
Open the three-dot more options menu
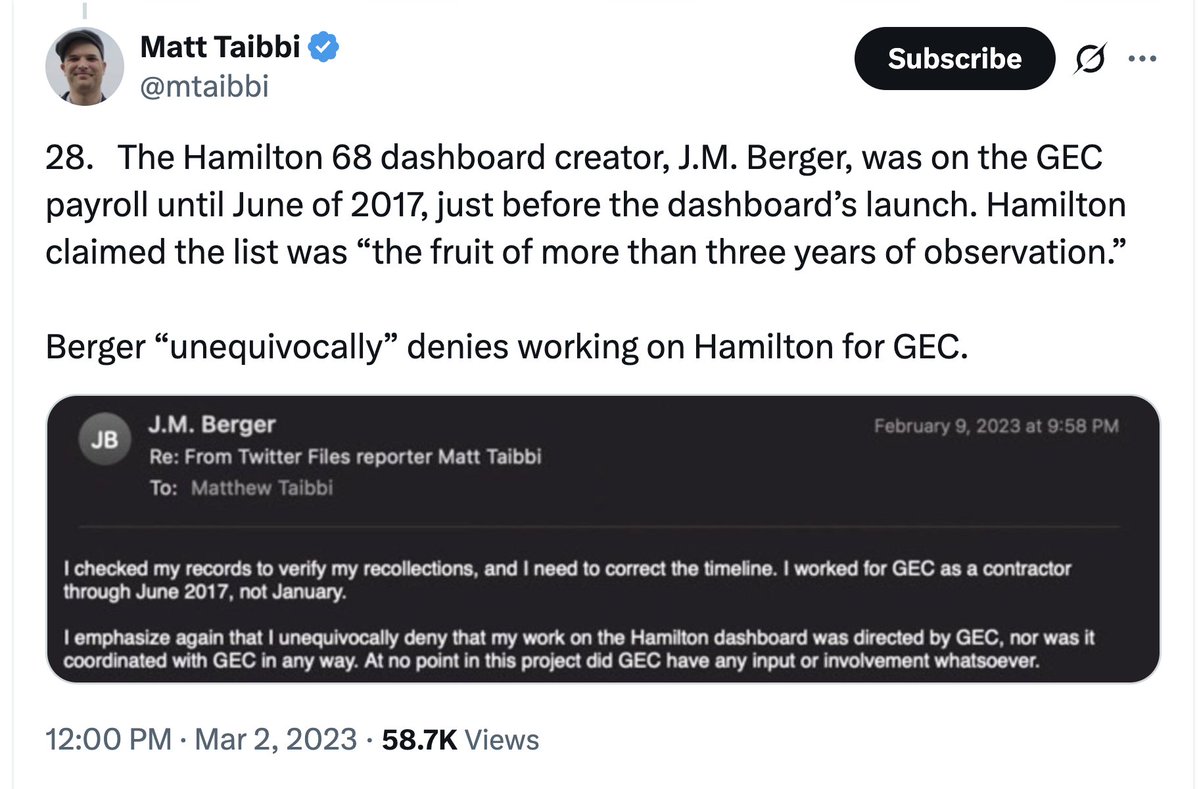(x=1140, y=59)
